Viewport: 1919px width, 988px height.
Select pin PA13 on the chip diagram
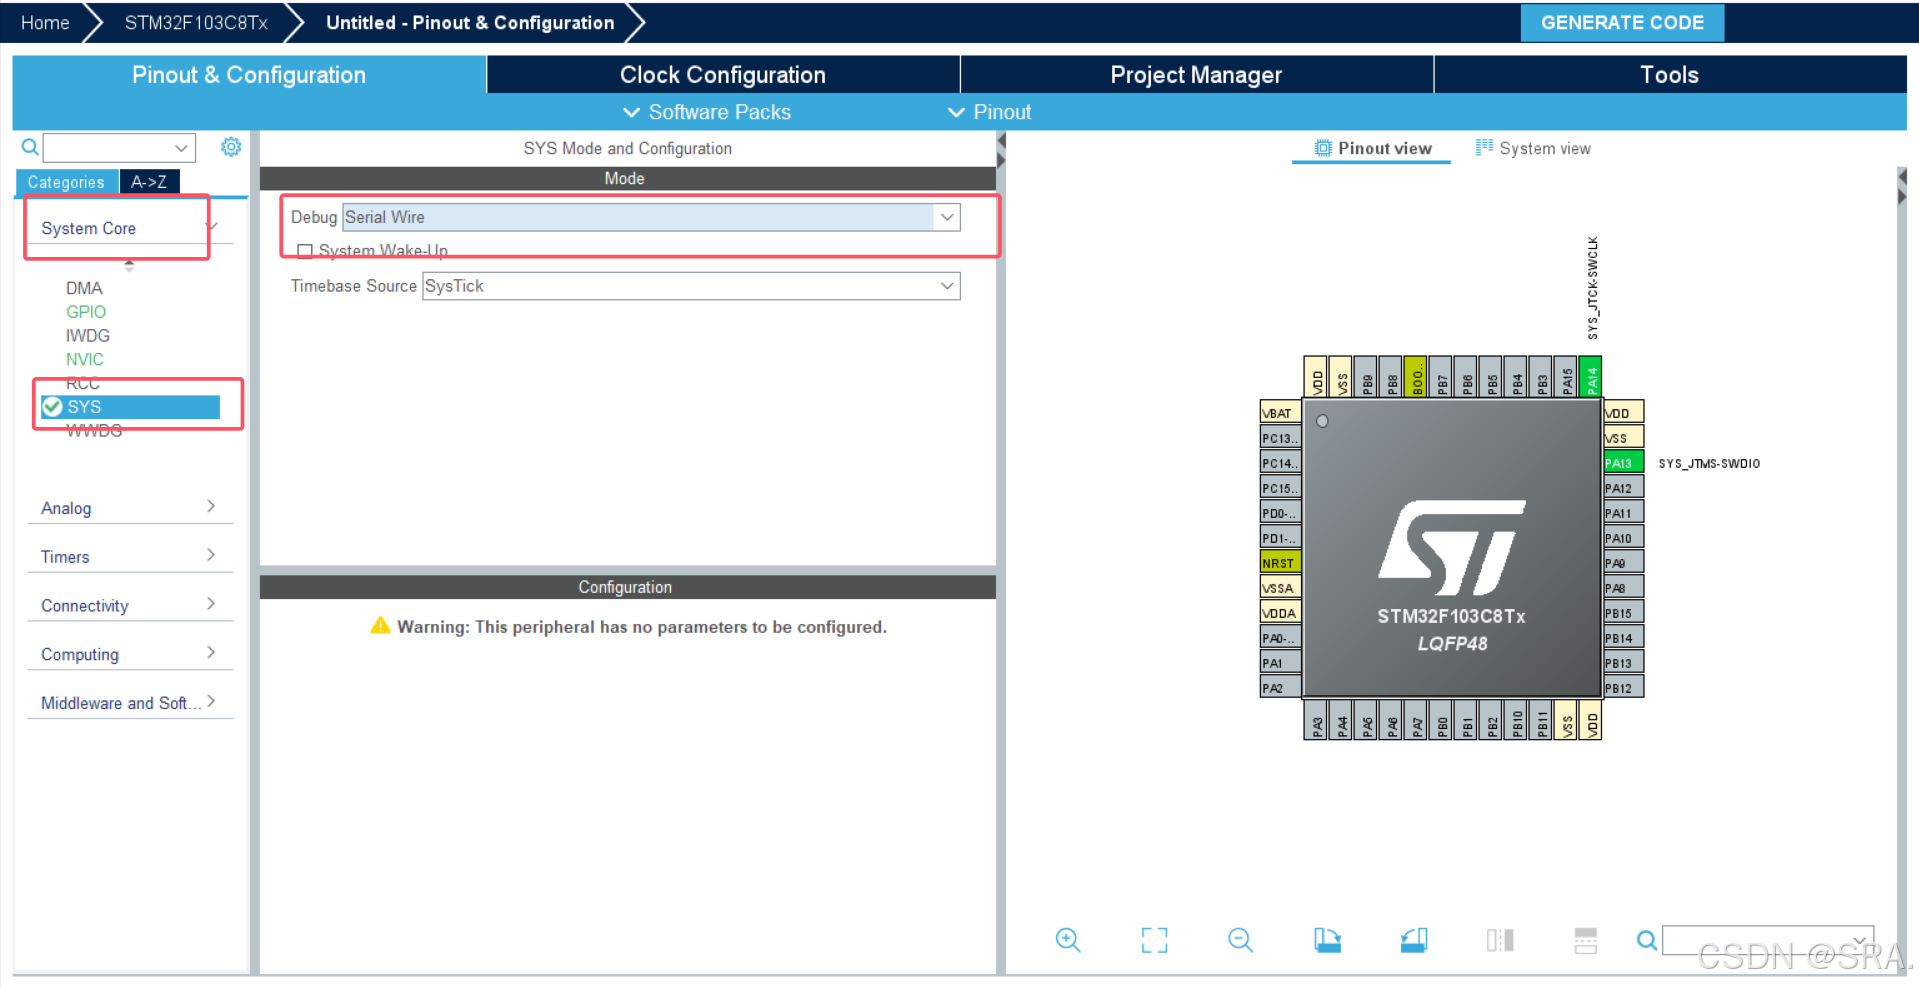coord(1621,462)
